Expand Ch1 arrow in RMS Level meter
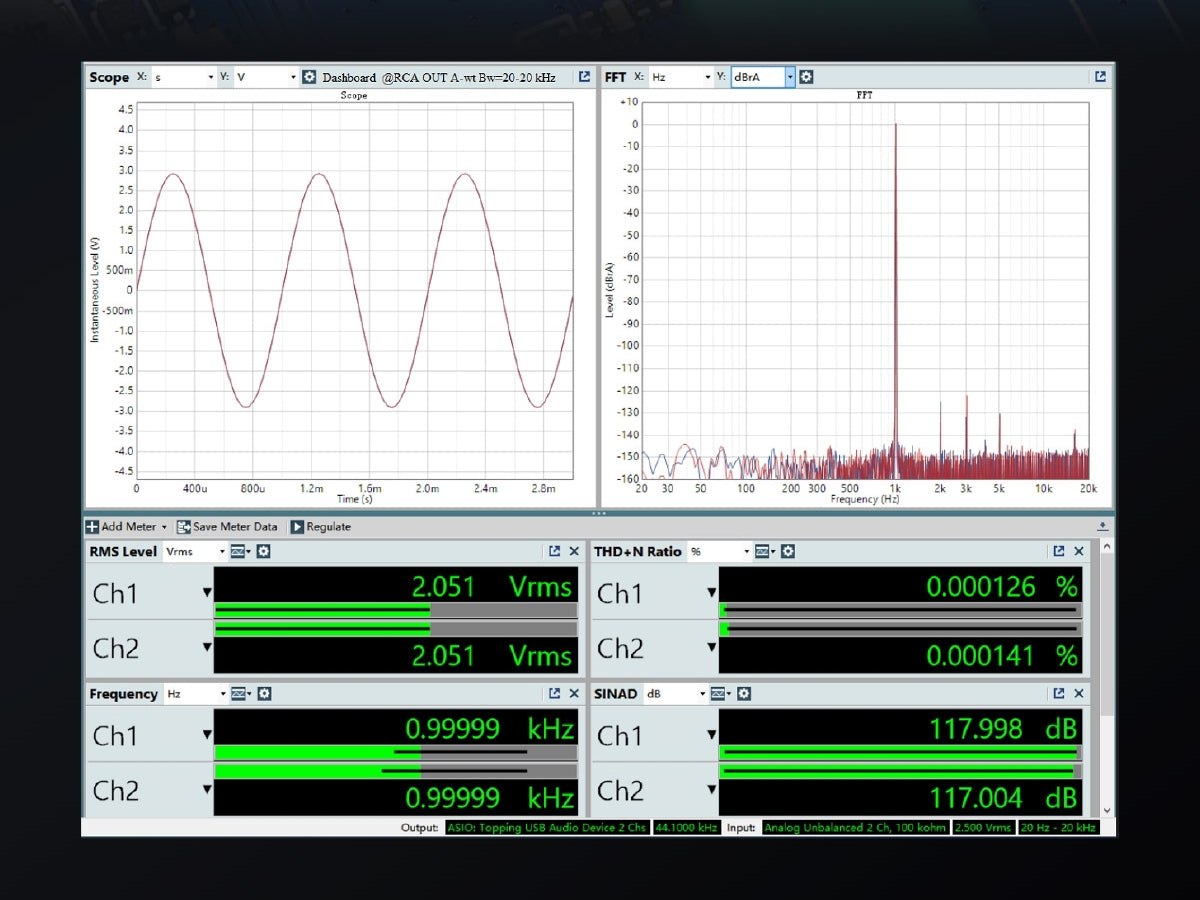Screen dimensions: 1200x900 click(x=207, y=593)
